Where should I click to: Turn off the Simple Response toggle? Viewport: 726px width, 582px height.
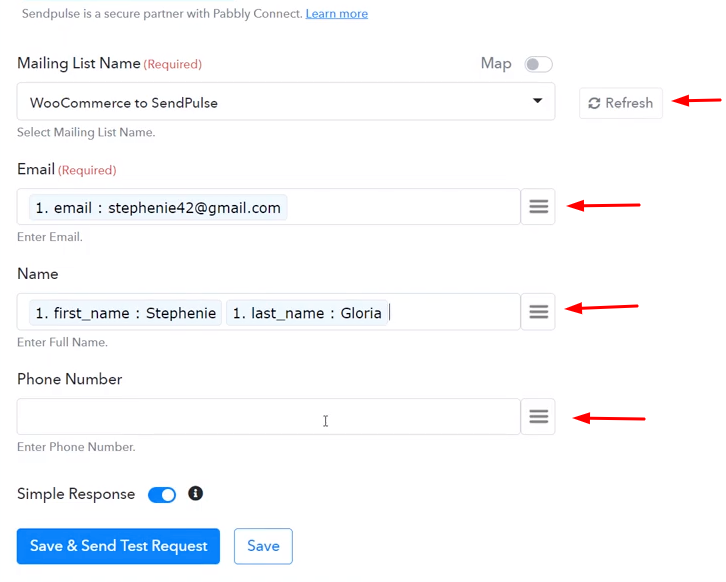pyautogui.click(x=162, y=494)
